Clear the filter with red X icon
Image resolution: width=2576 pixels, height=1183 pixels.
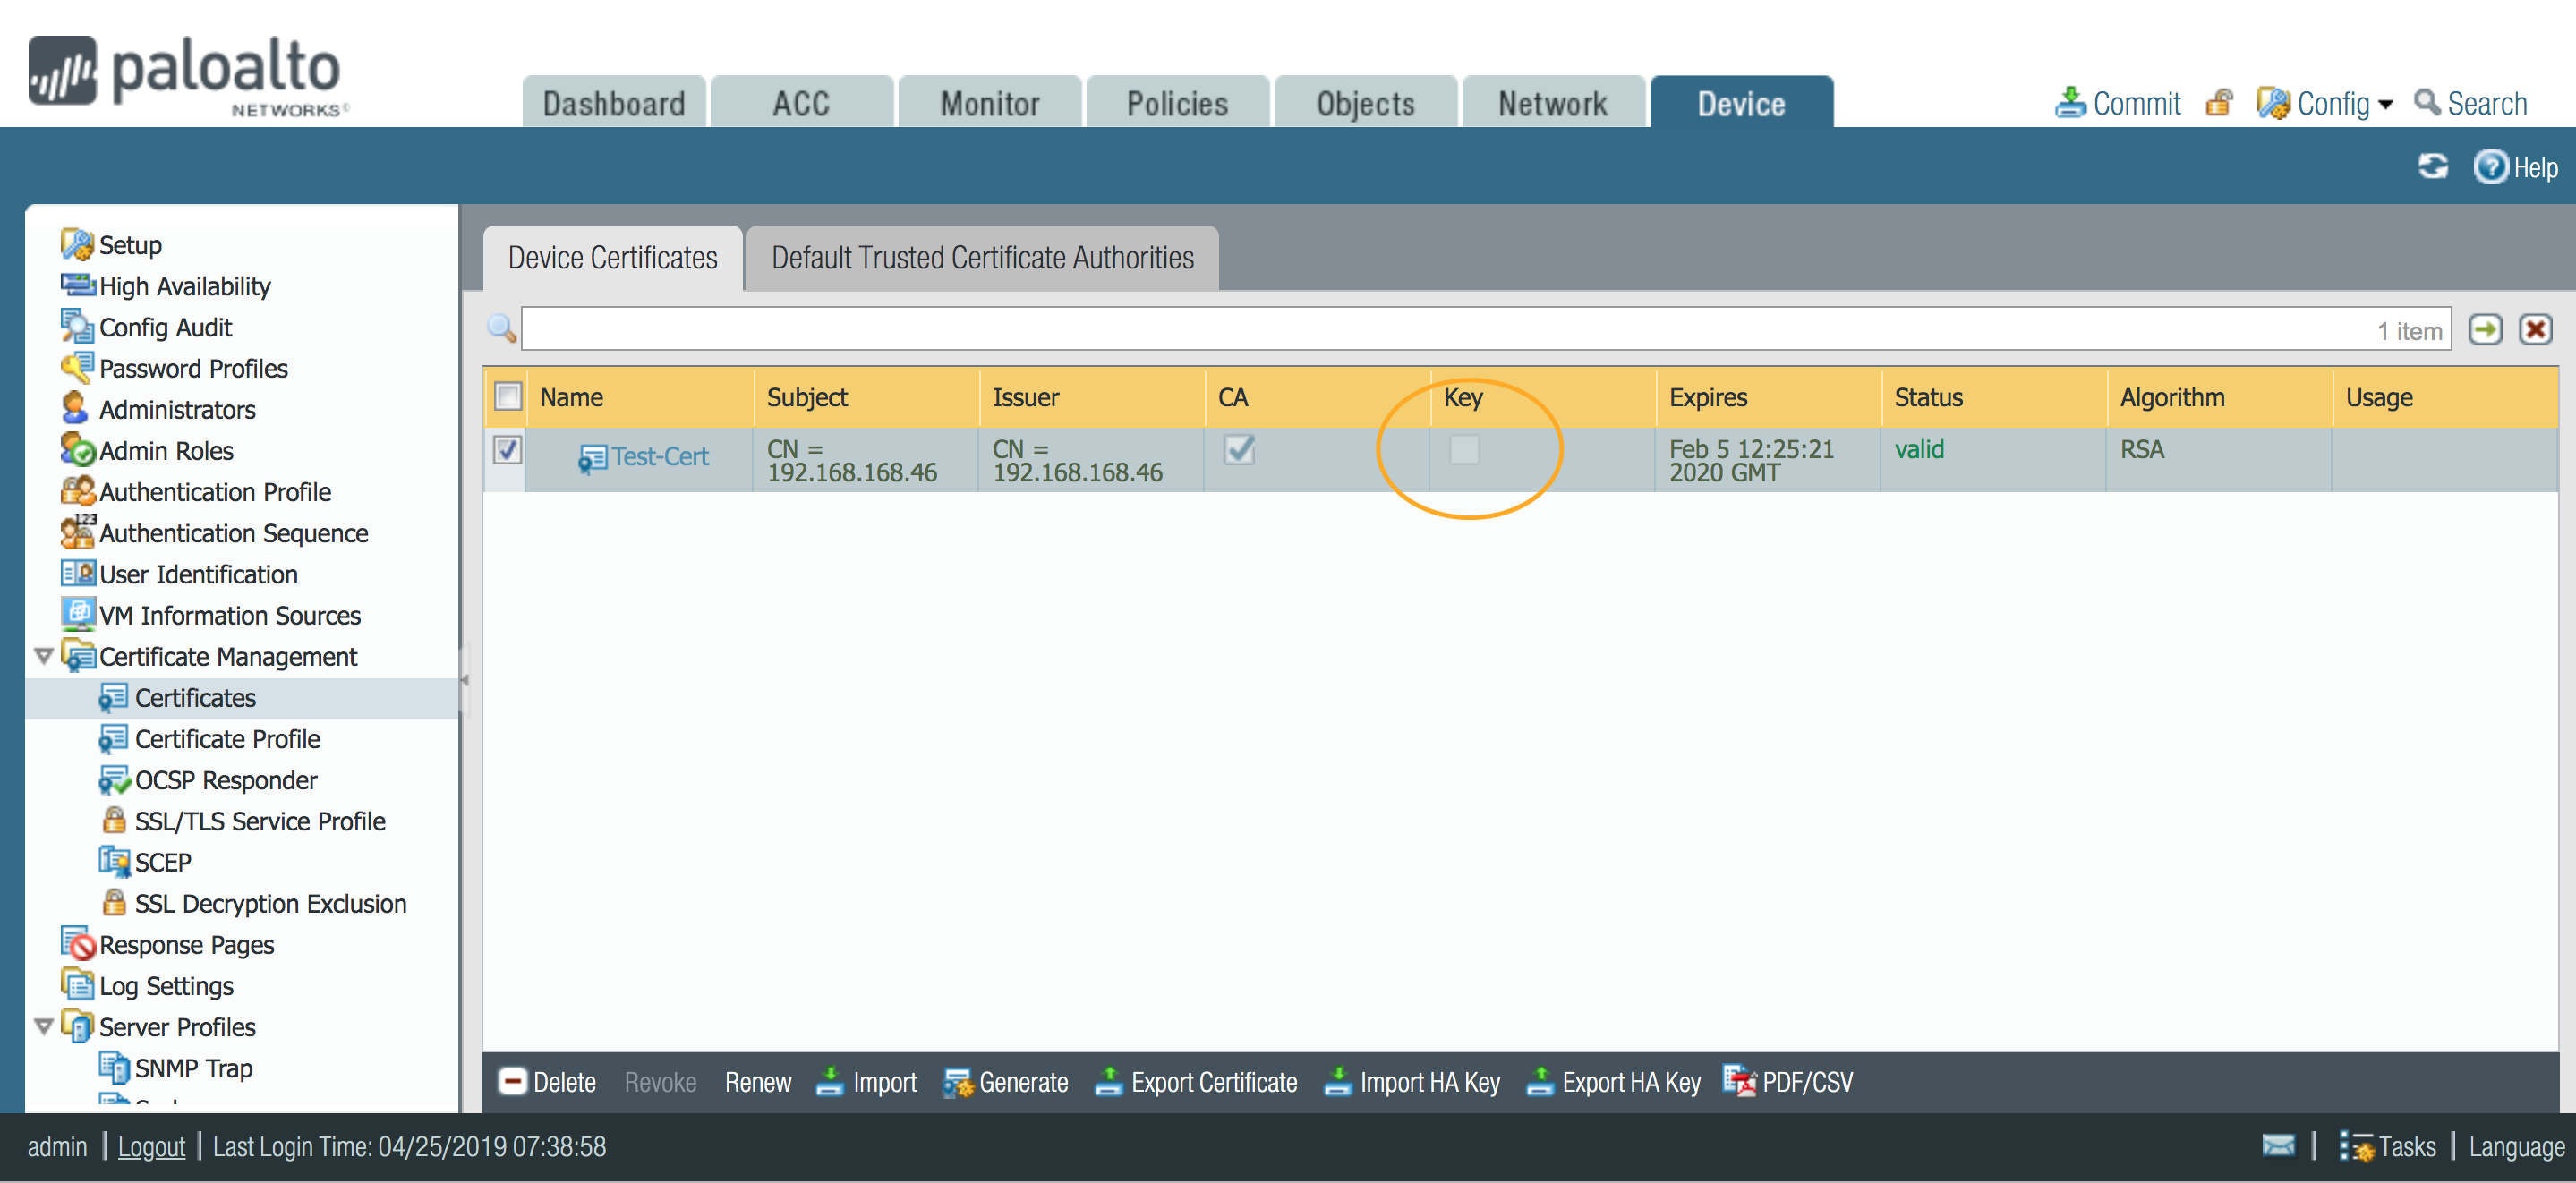2536,330
